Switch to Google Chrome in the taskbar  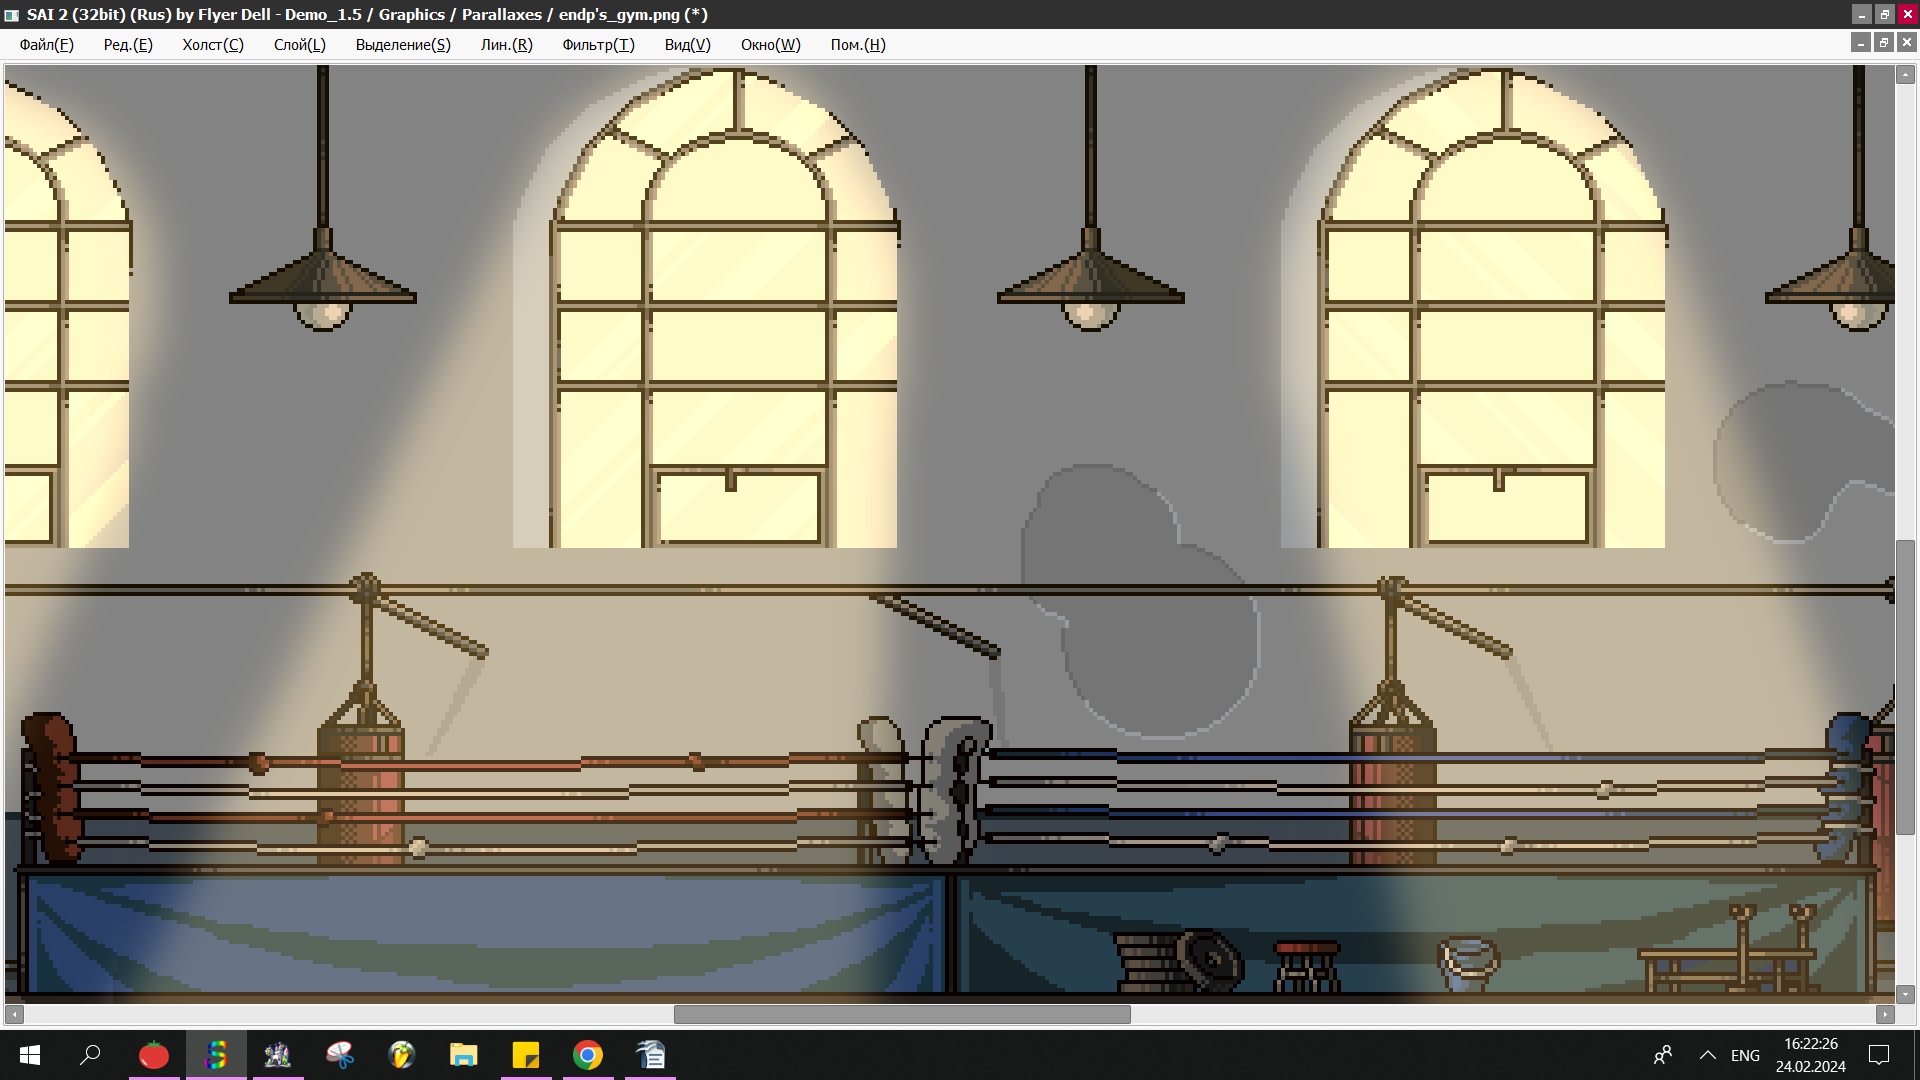[x=588, y=1055]
